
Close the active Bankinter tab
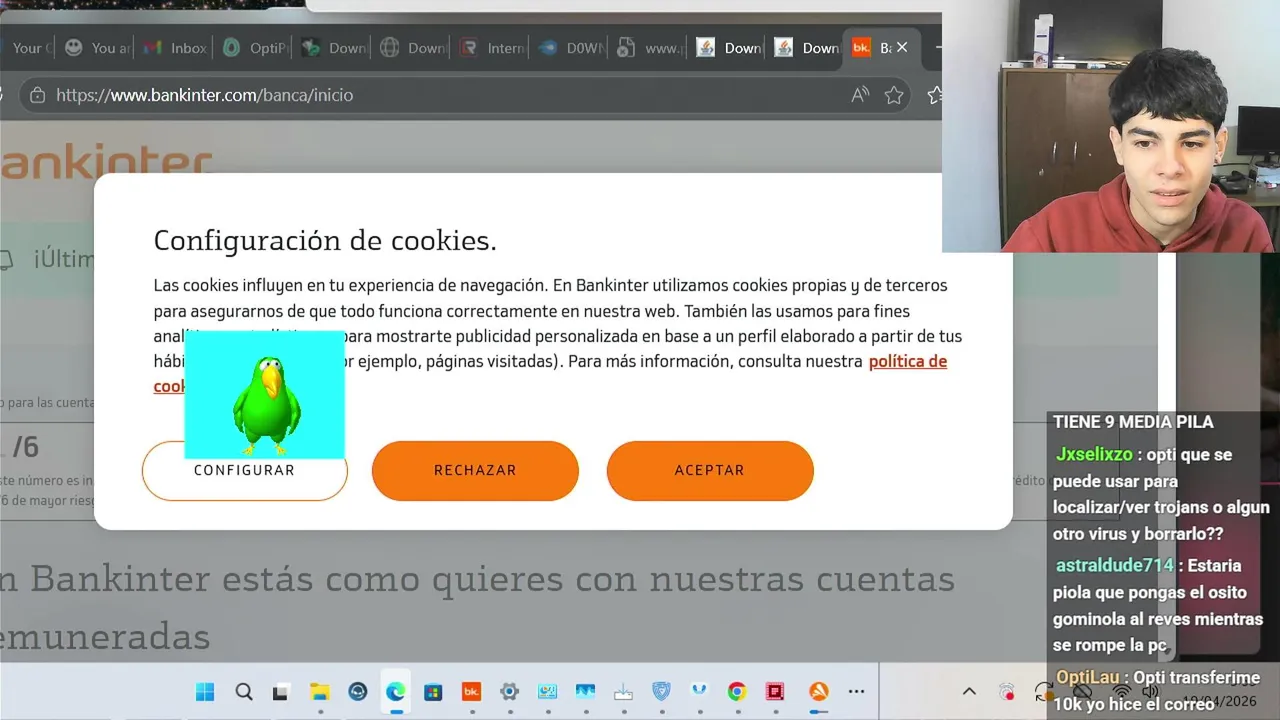click(902, 47)
